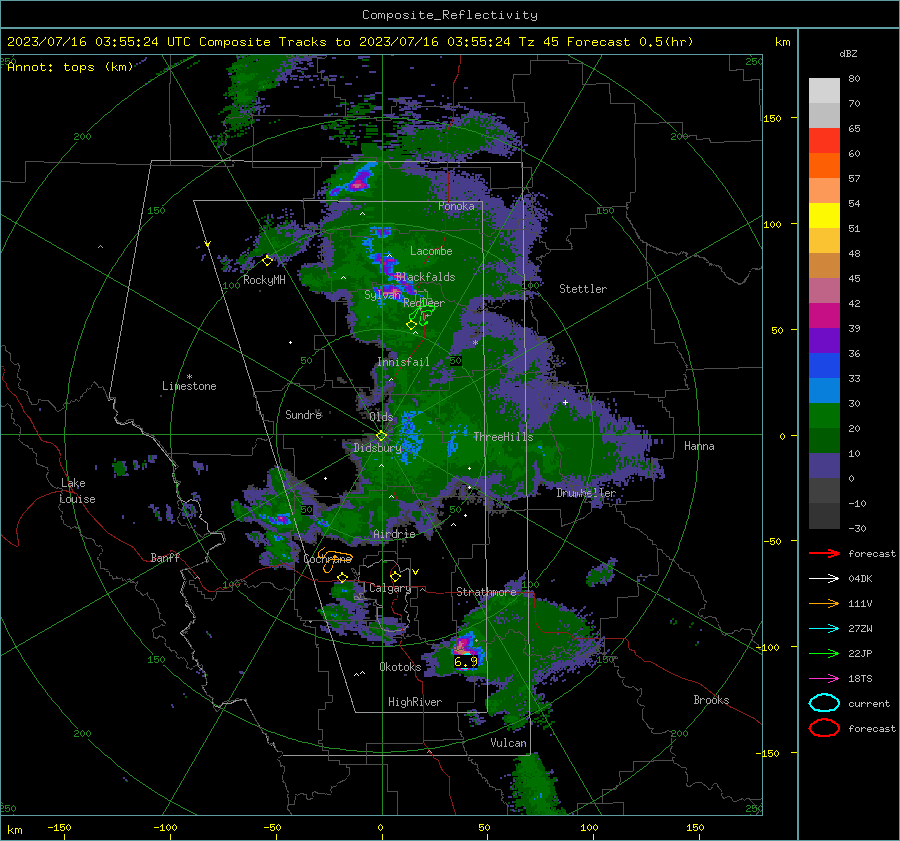Click the cyan 27ZW arrow icon
The height and width of the screenshot is (841, 900).
(x=824, y=629)
